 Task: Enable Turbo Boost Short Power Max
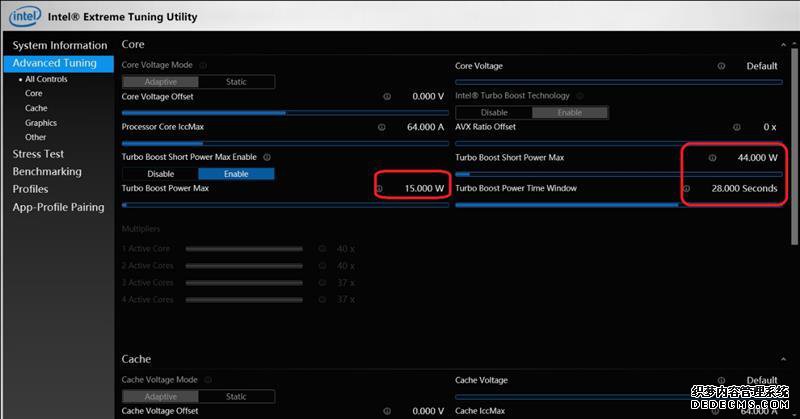click(x=236, y=174)
